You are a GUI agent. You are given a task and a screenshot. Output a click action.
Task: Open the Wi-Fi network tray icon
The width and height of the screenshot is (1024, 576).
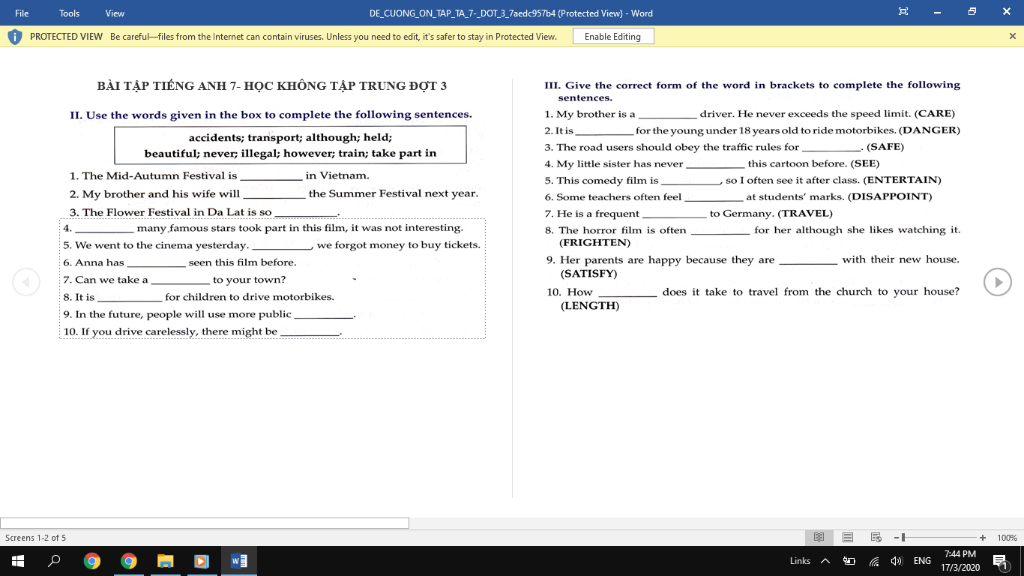pyautogui.click(x=874, y=561)
